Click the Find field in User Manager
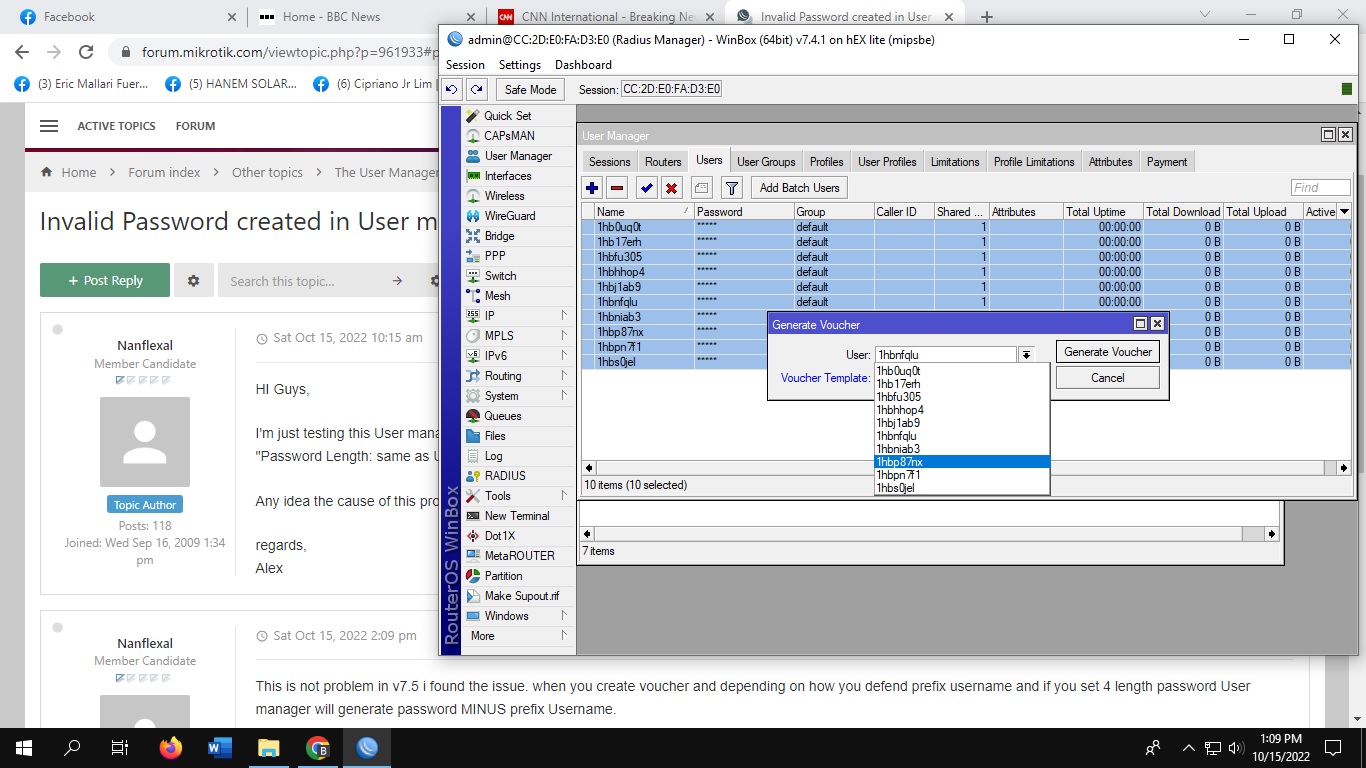 pos(1320,187)
